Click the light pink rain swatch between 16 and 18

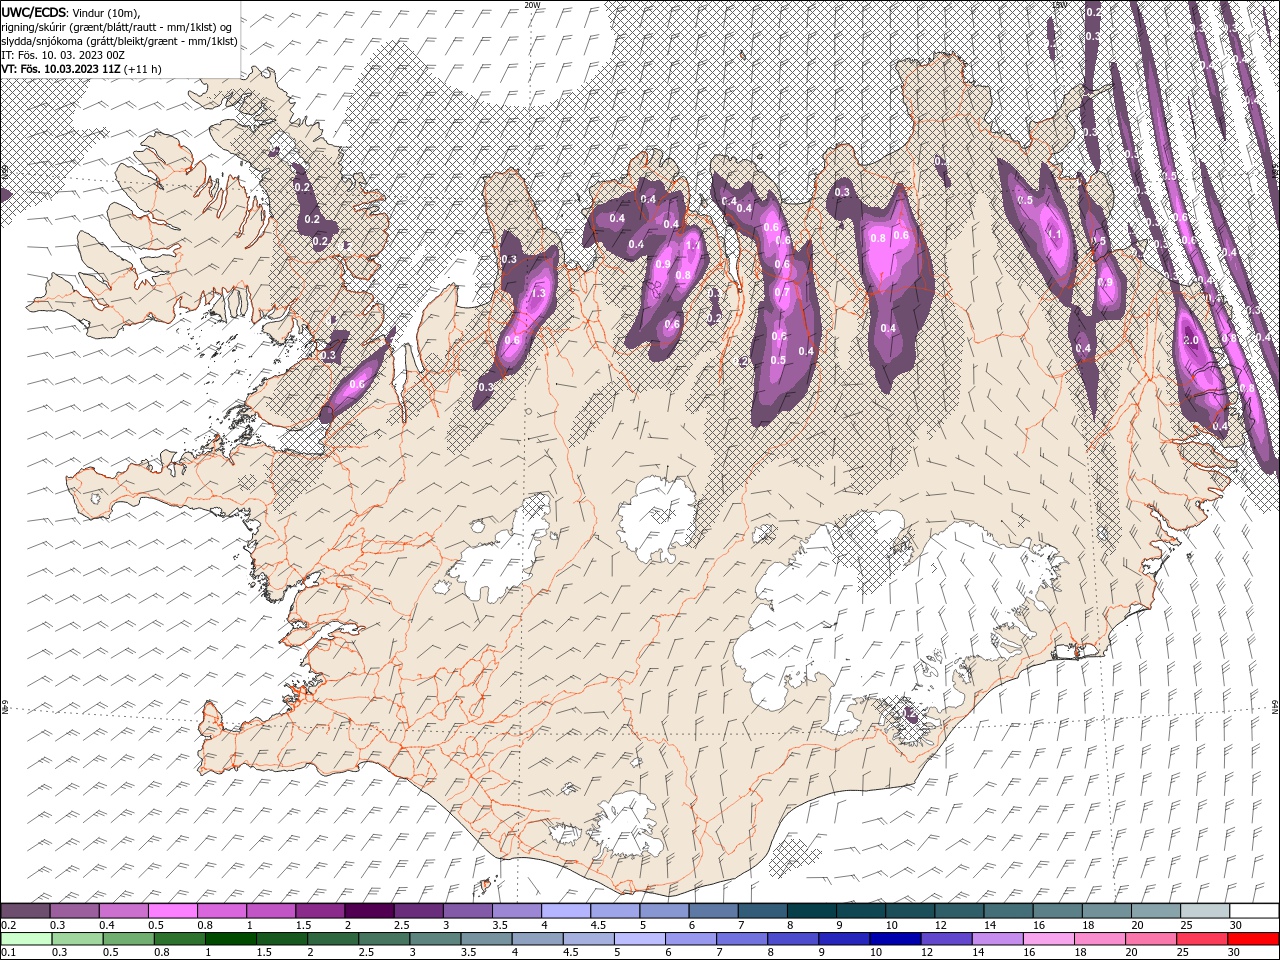point(1048,938)
